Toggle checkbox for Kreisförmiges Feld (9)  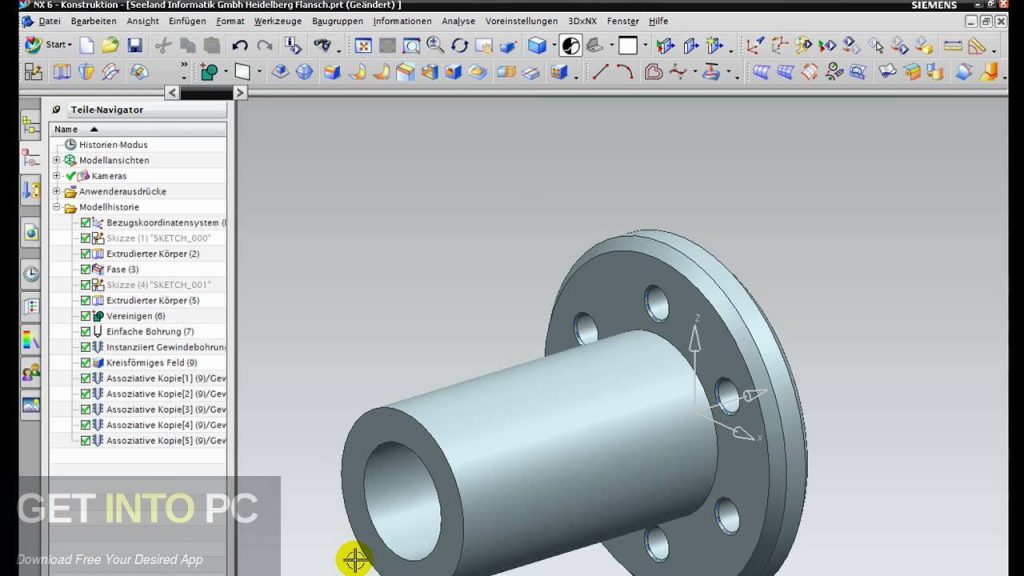point(86,362)
